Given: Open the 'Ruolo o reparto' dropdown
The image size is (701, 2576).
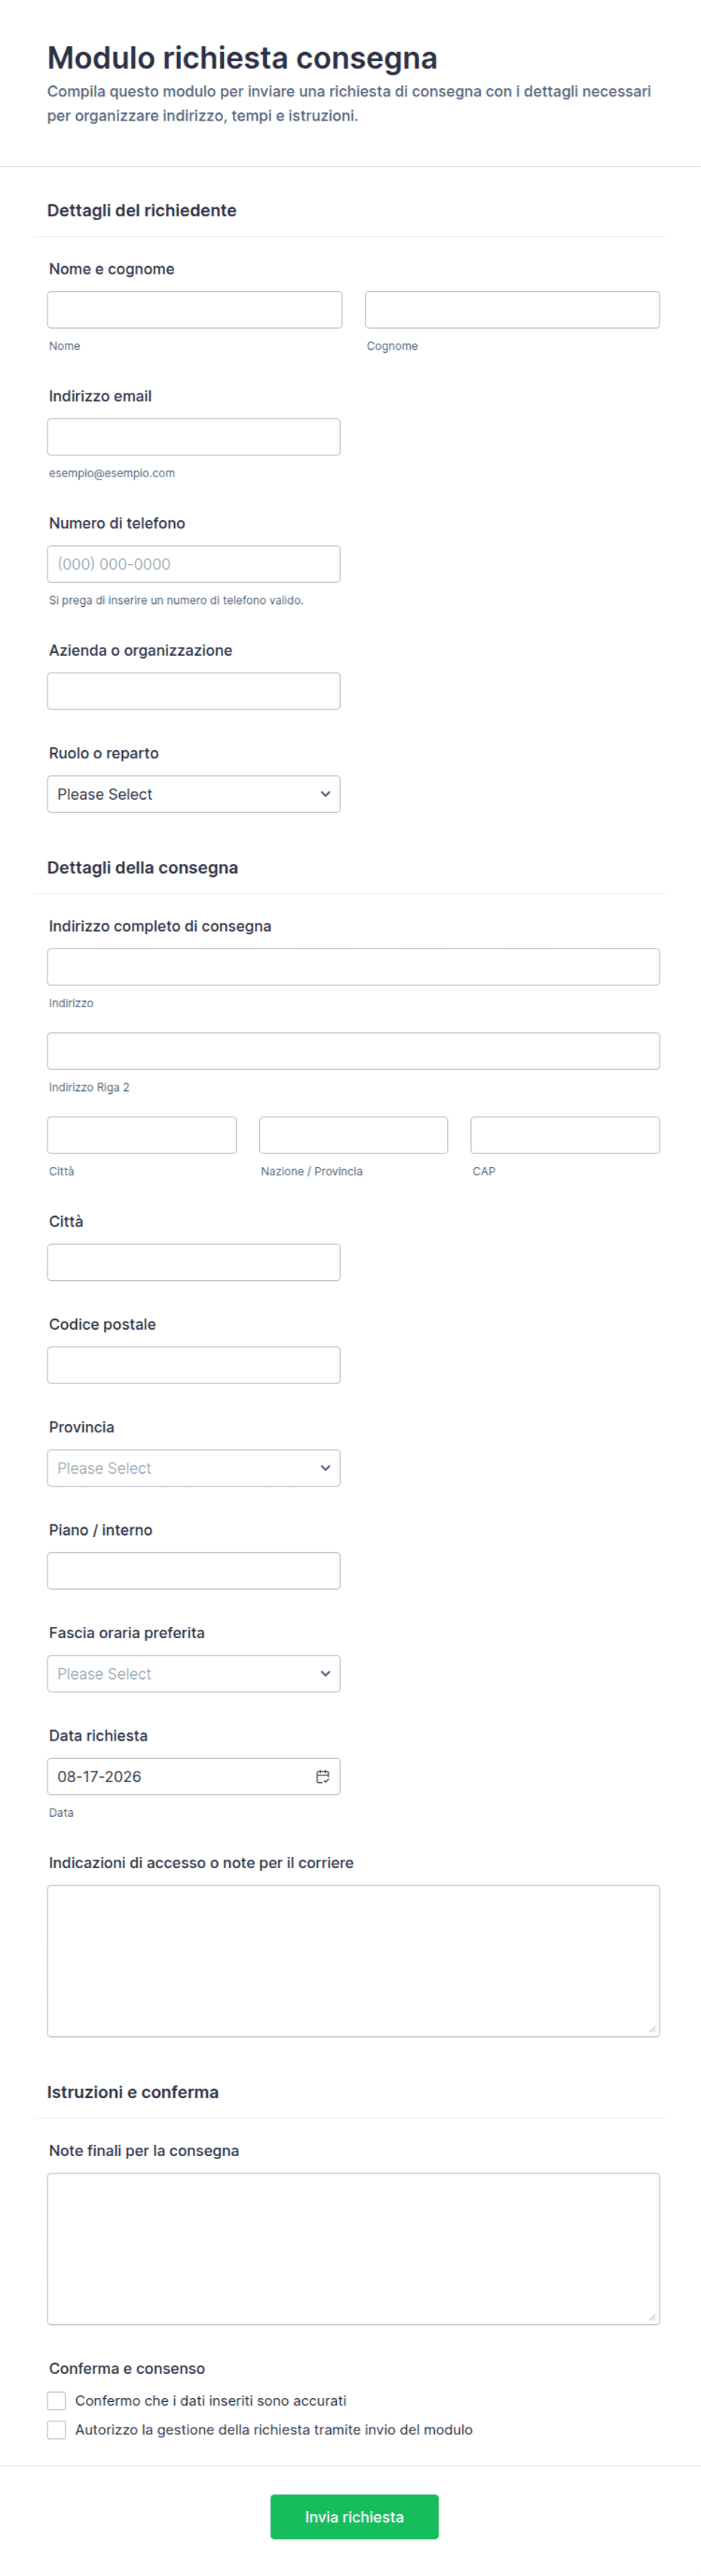Looking at the screenshot, I should point(194,794).
